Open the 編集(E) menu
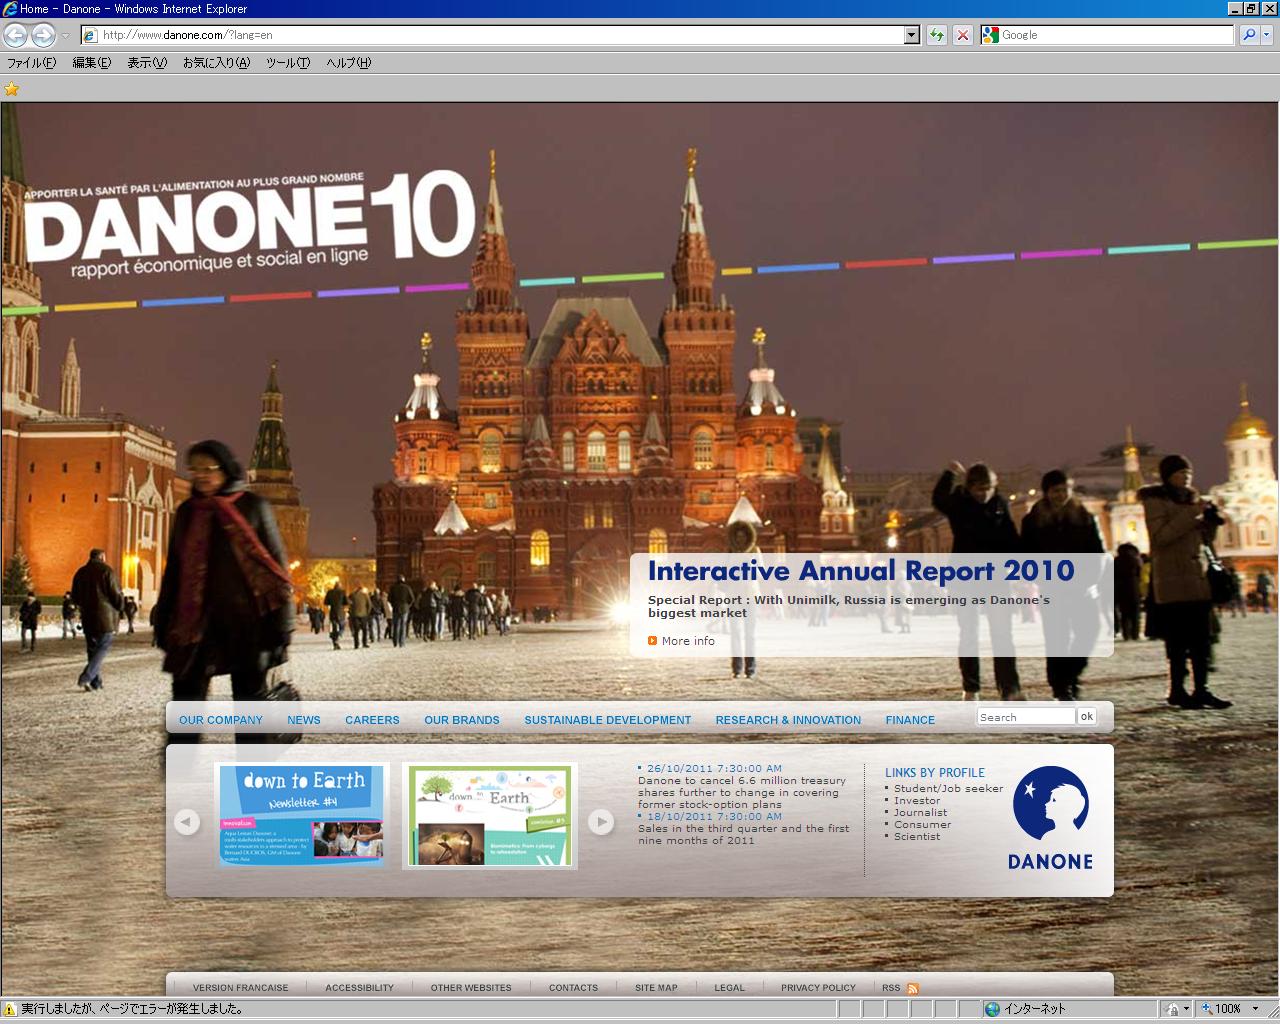The width and height of the screenshot is (1280, 1024). point(92,62)
